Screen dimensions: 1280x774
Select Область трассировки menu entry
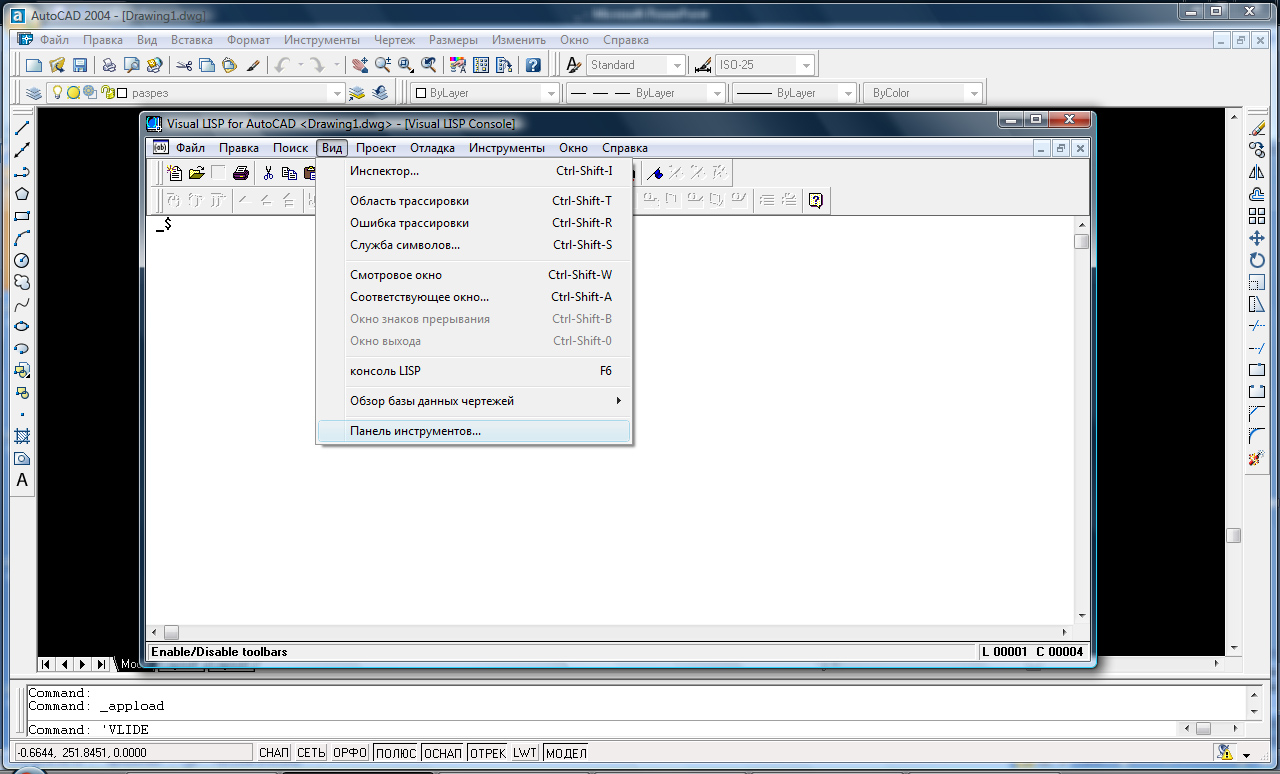(x=475, y=201)
